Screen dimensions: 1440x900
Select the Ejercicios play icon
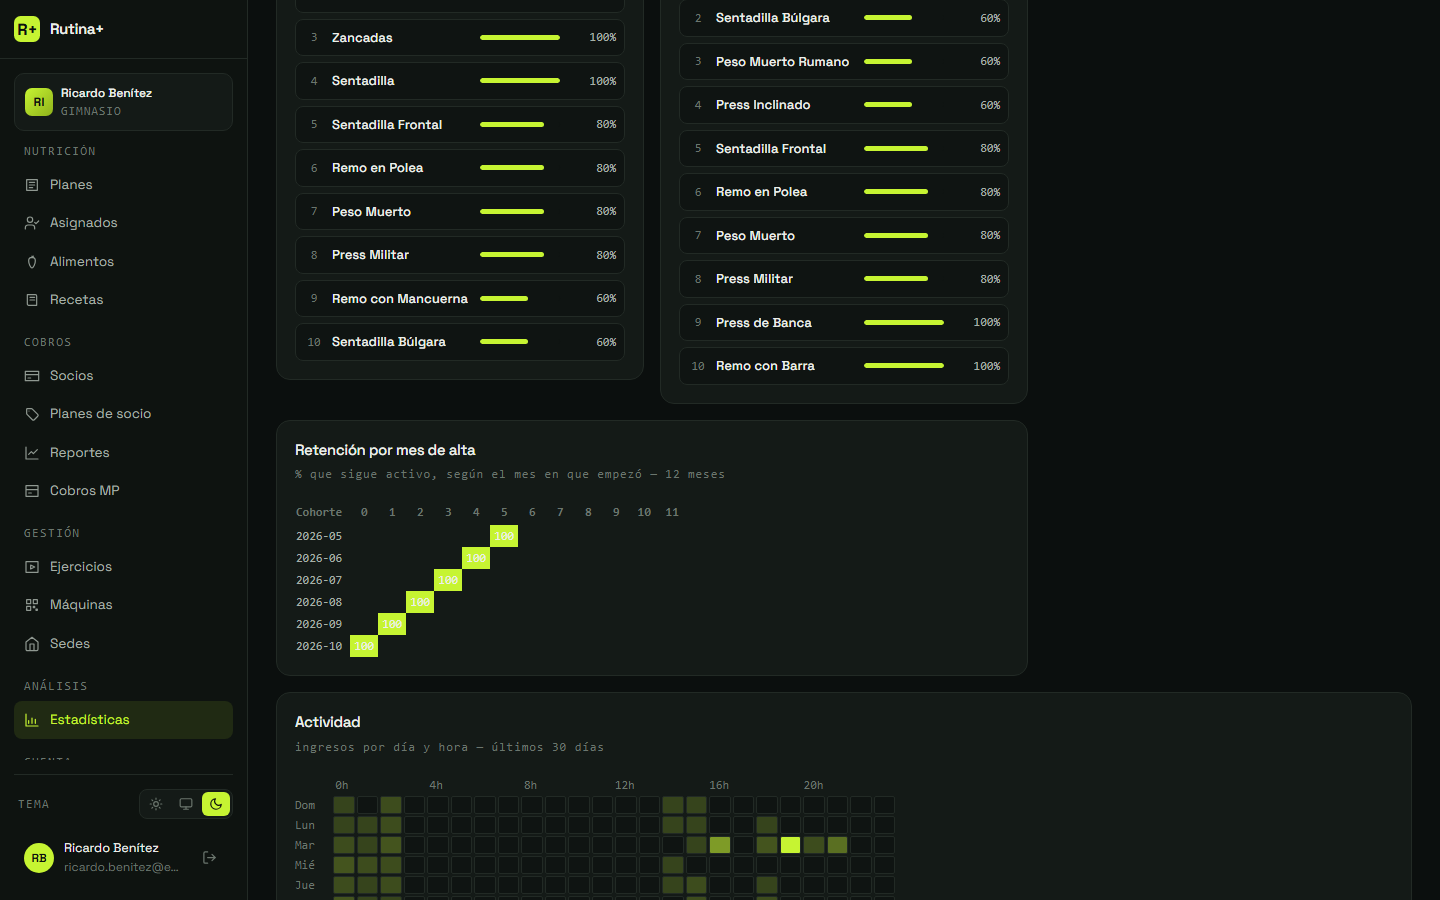[x=32, y=567]
